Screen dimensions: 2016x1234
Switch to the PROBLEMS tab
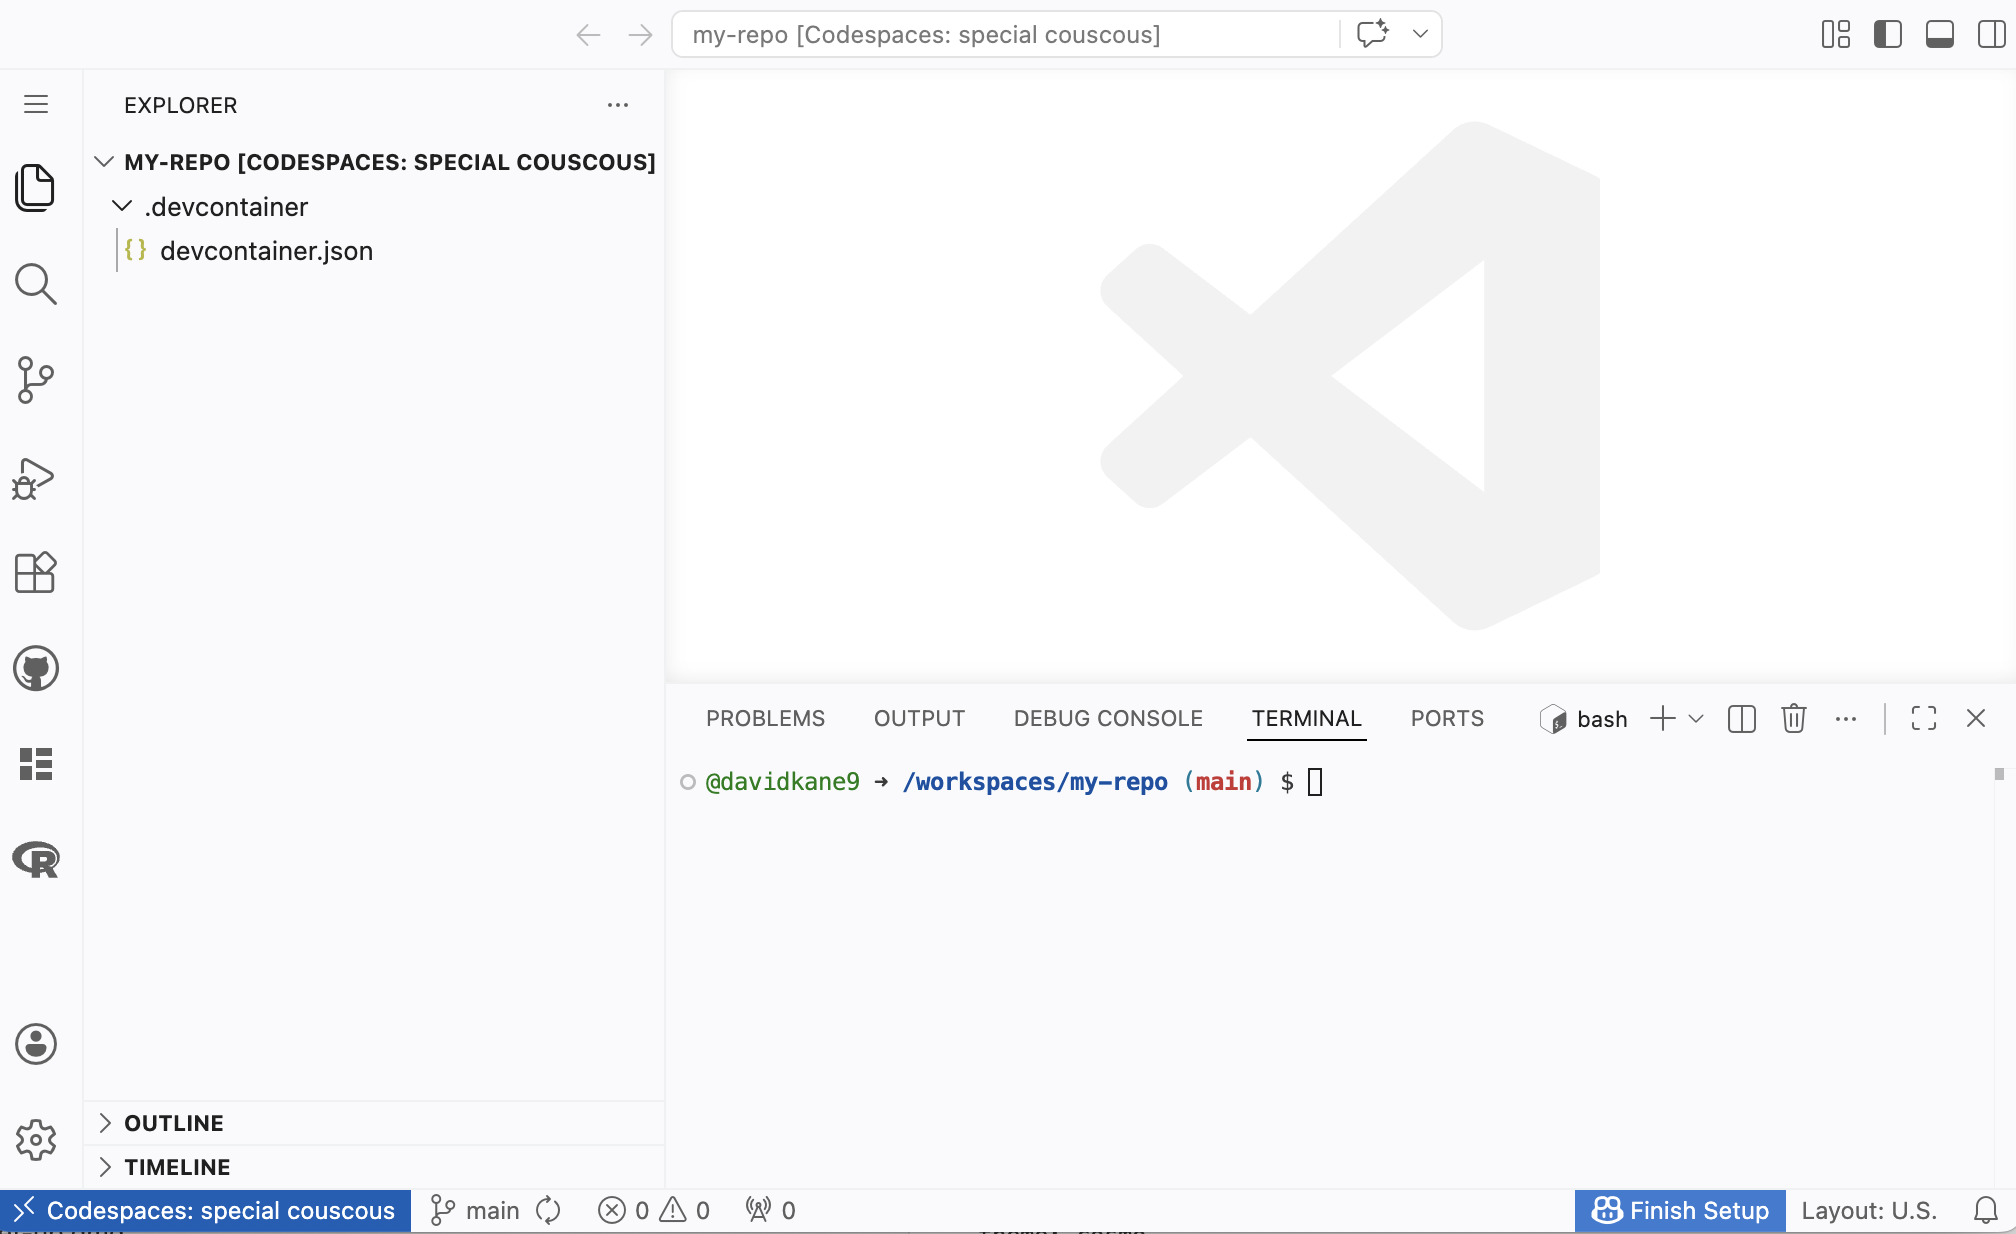(x=765, y=719)
